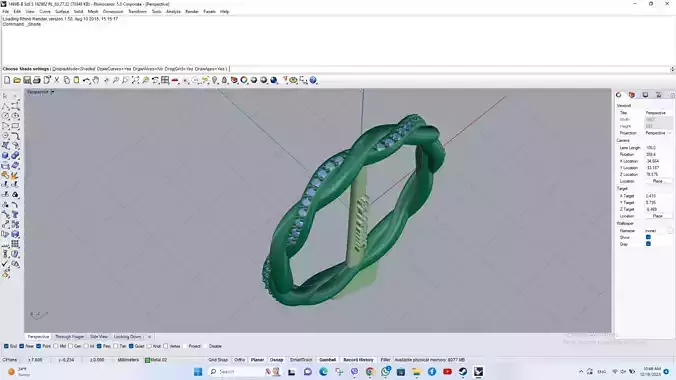The height and width of the screenshot is (380, 676).
Task: Click the Copy icon in the toolbar
Action: (x=66, y=80)
